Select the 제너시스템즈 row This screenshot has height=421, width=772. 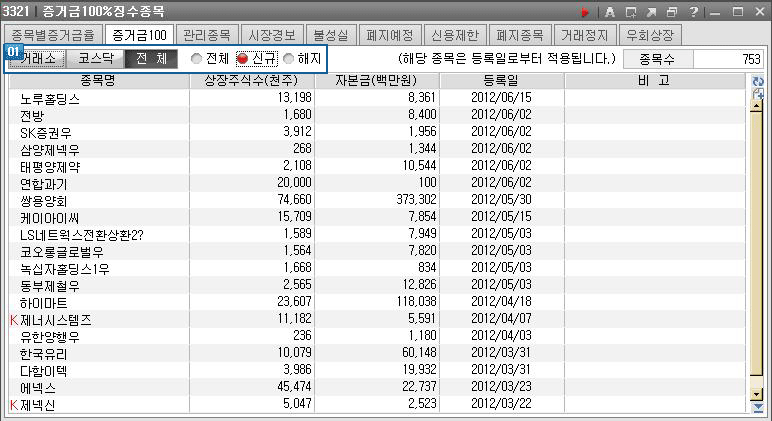coord(377,319)
